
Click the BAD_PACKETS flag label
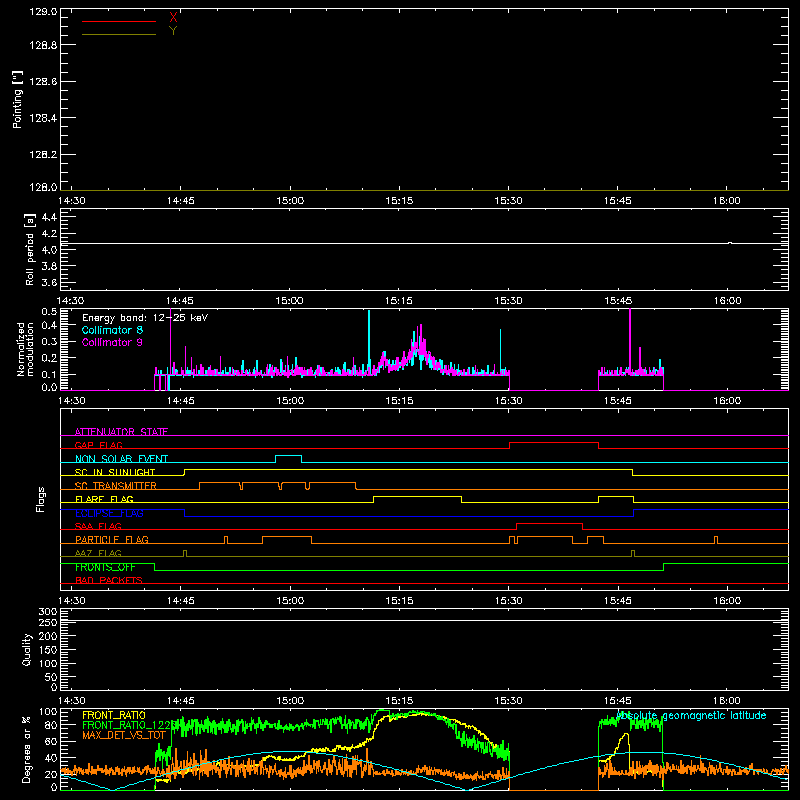coord(109,580)
